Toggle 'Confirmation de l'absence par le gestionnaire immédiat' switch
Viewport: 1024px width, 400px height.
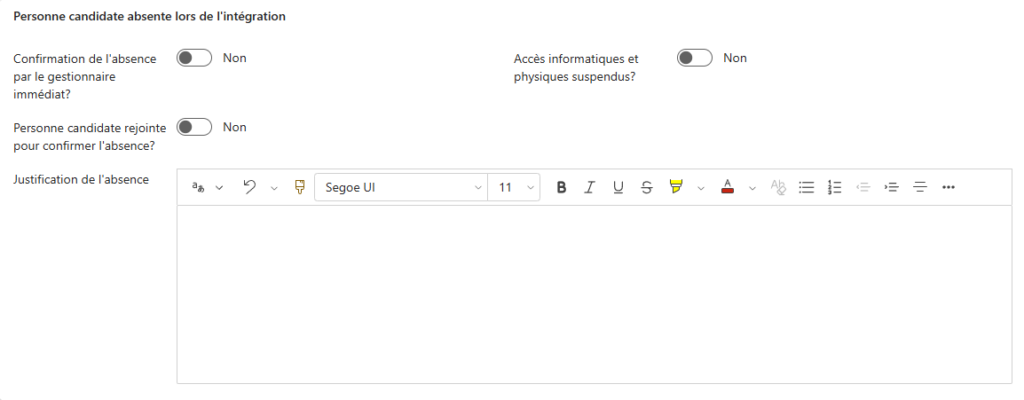point(194,58)
